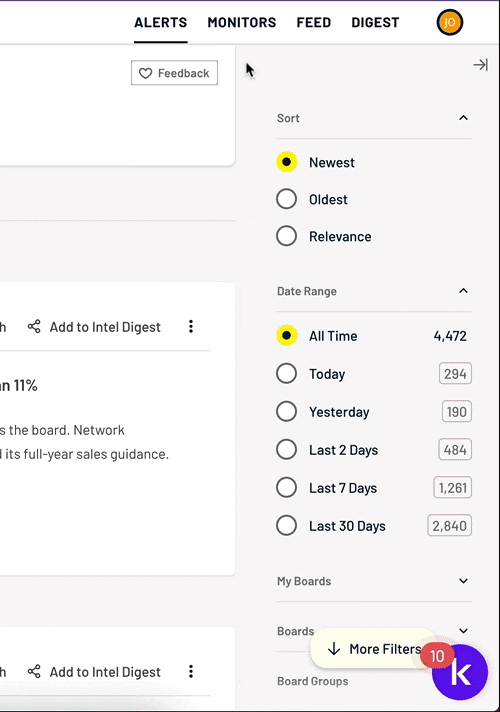Click the More Filters button
500x712 pixels.
click(374, 649)
